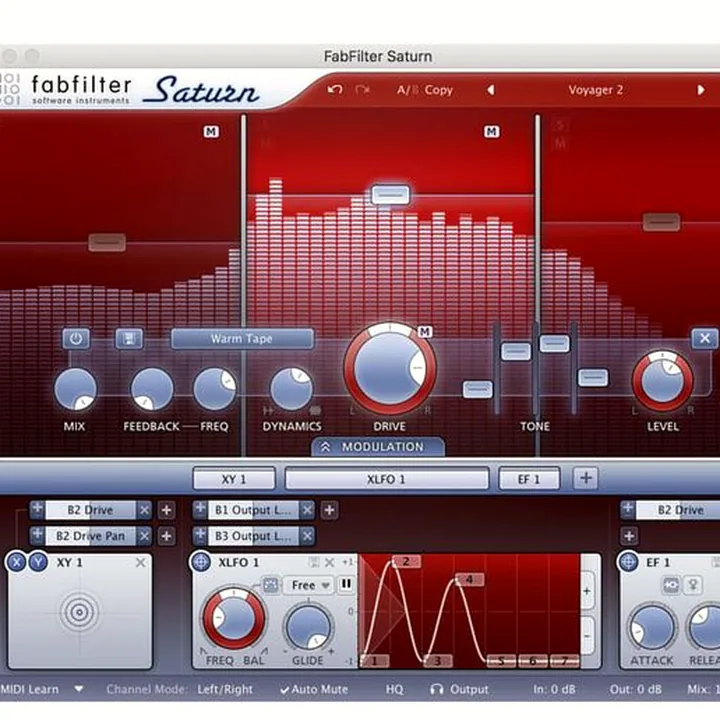Click the MIX knob
Viewport: 720px width, 720px height.
(x=75, y=389)
